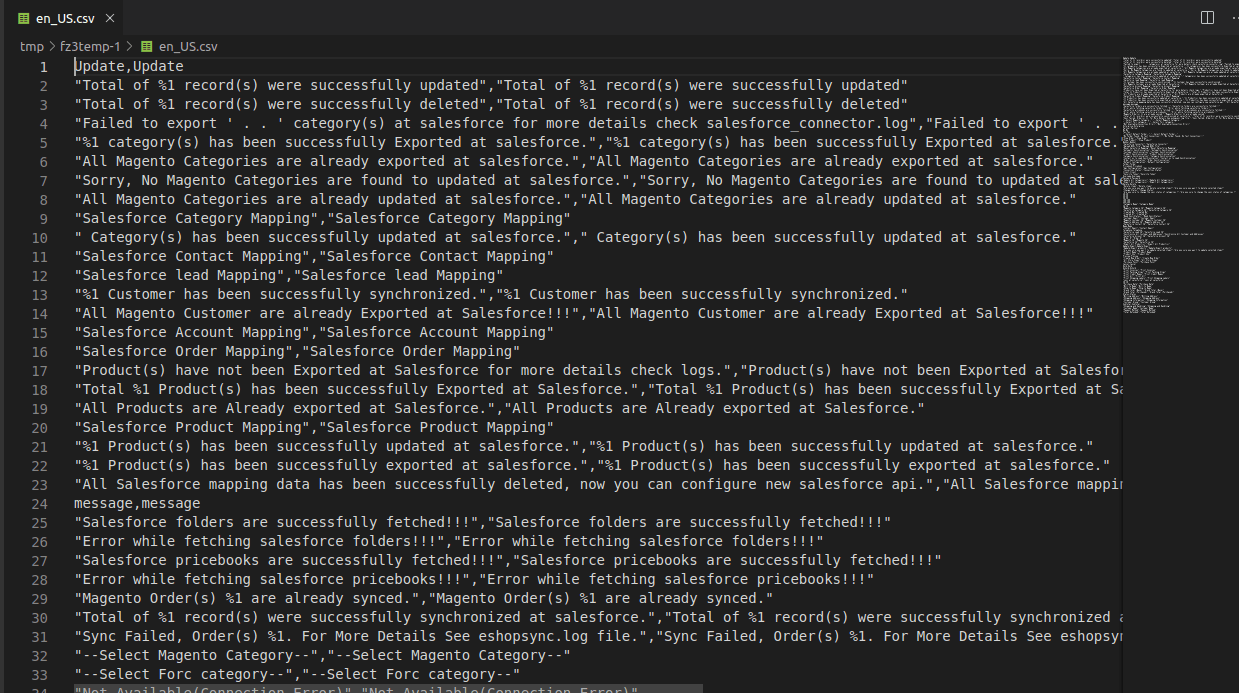This screenshot has width=1239, height=693.
Task: Click the CSV file icon in the tab
Action: tap(24, 18)
